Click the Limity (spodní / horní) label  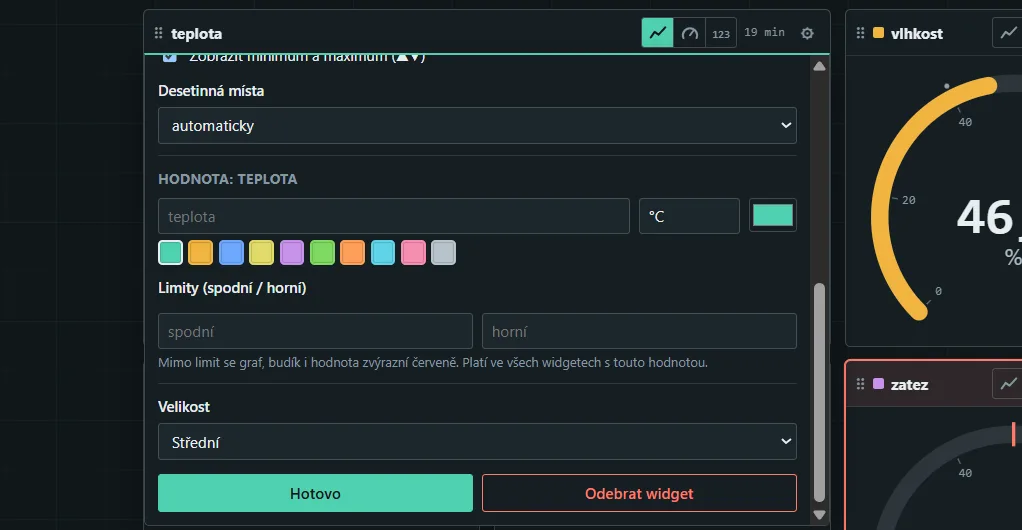232,287
